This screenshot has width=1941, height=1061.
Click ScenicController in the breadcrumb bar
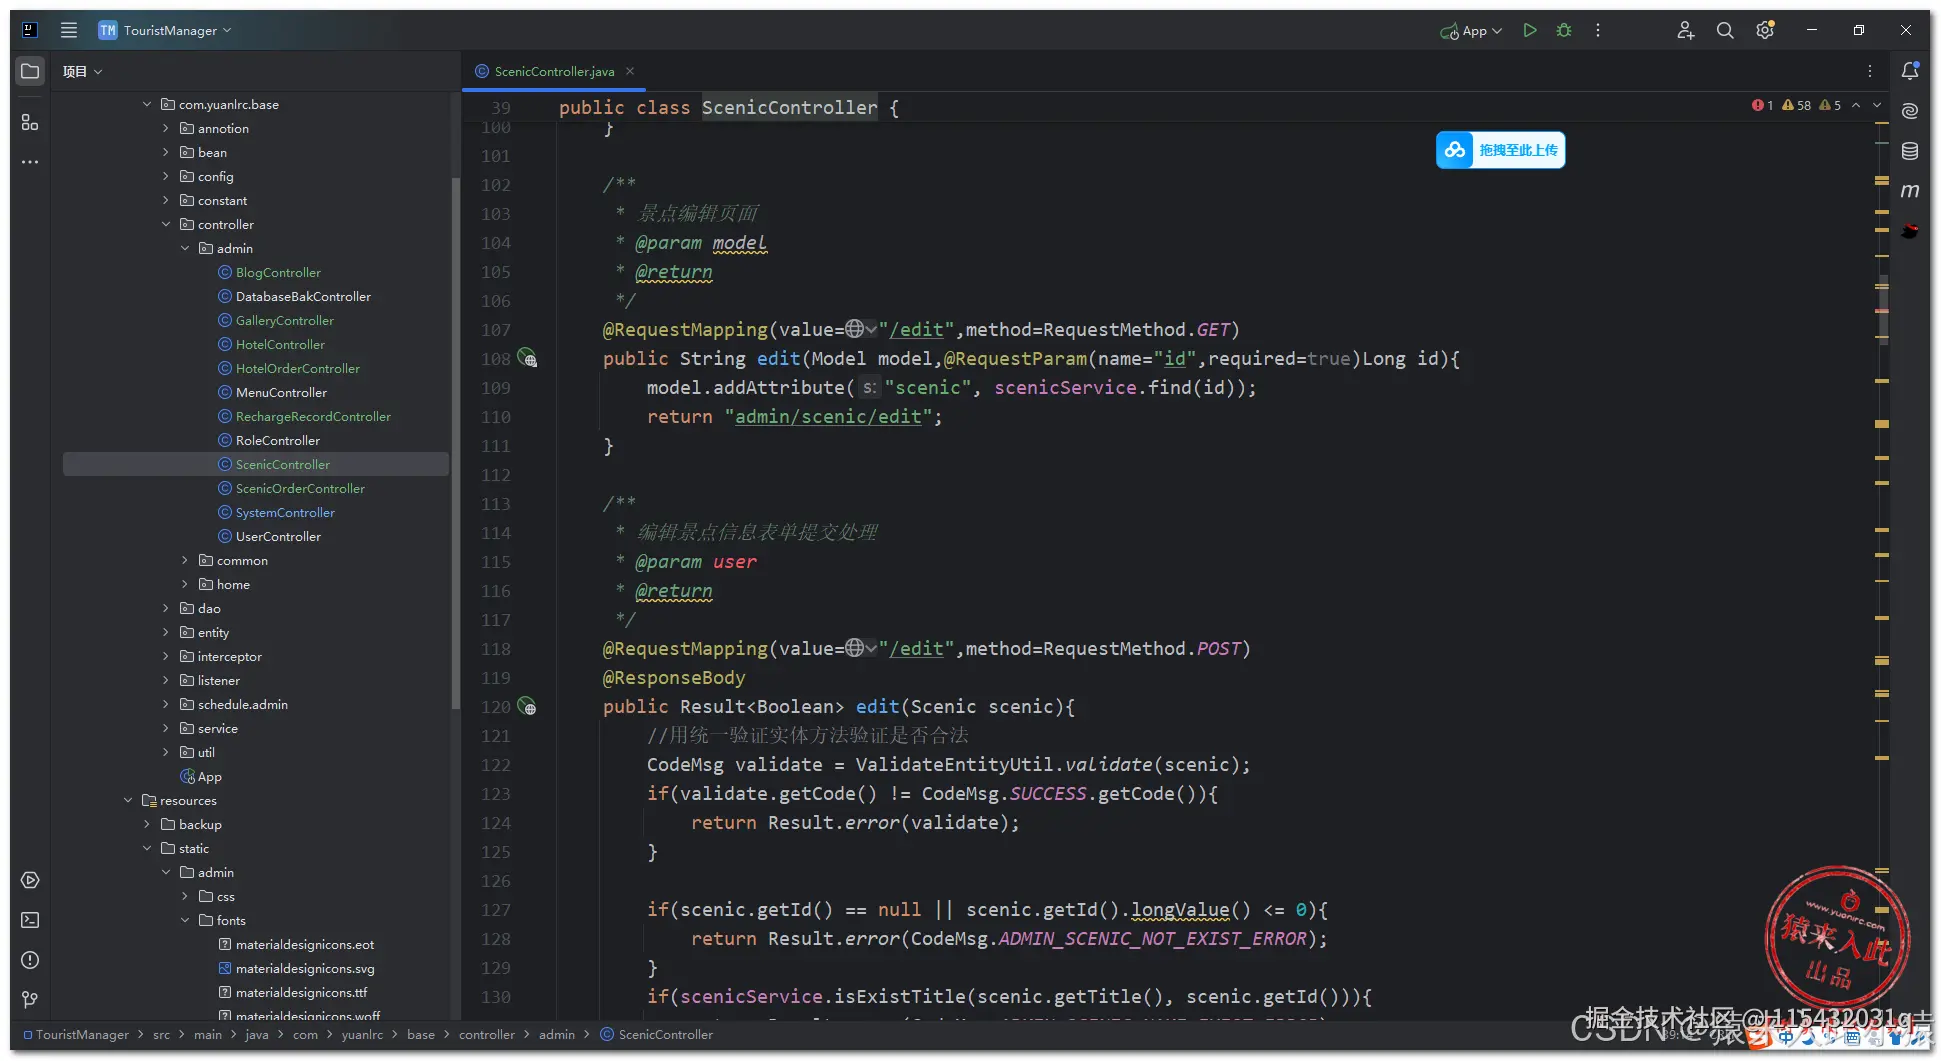(x=665, y=1034)
